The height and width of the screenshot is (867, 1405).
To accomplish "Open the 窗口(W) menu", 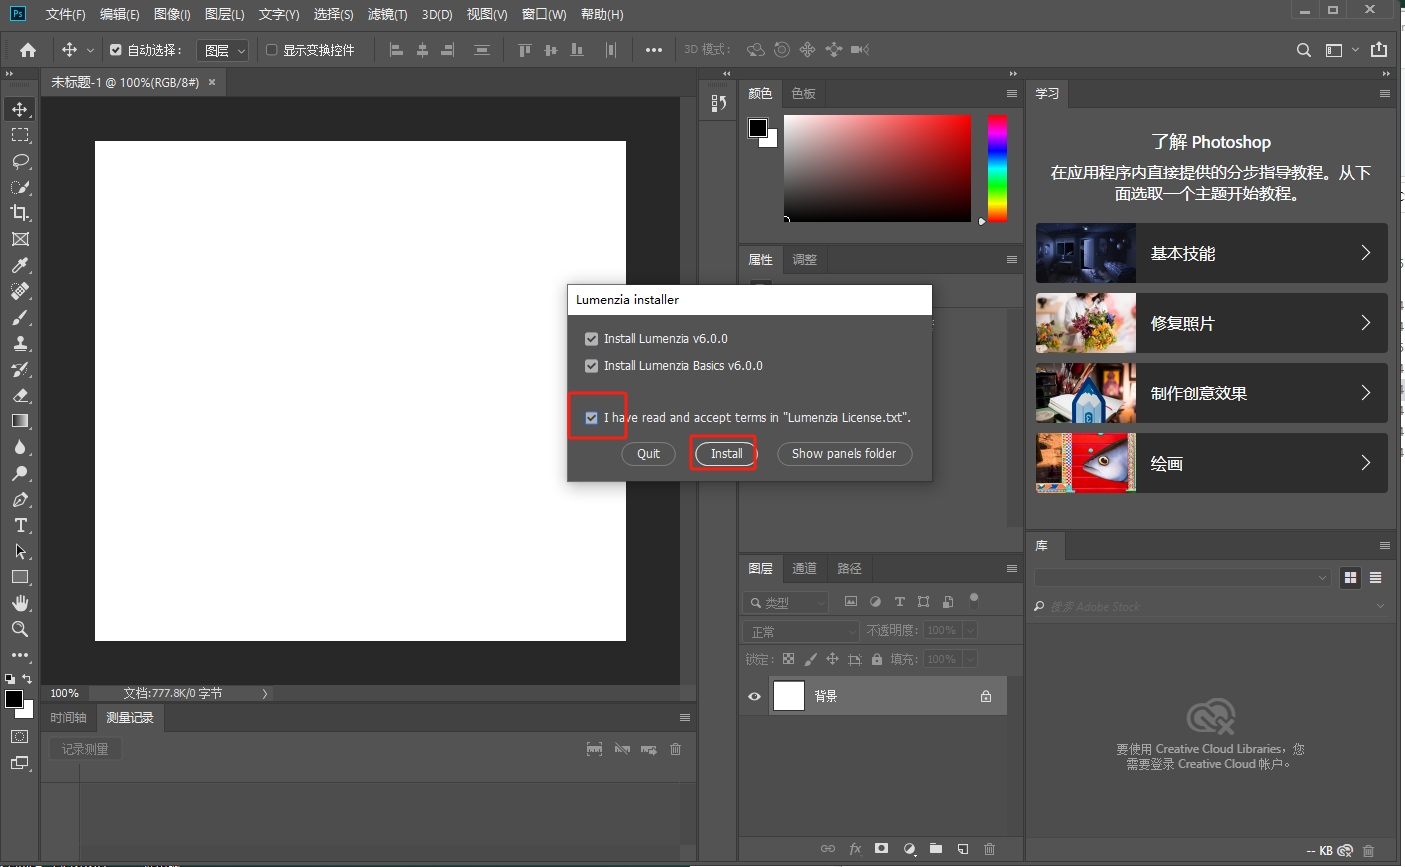I will coord(544,14).
